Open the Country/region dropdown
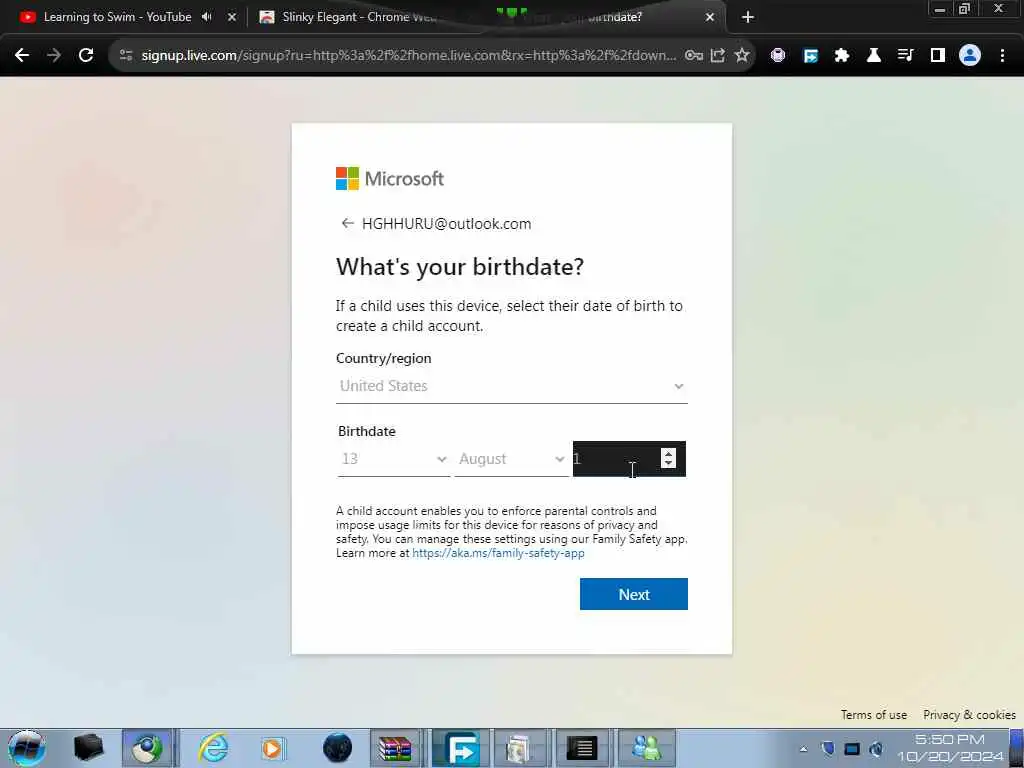The height and width of the screenshot is (768, 1024). 511,386
